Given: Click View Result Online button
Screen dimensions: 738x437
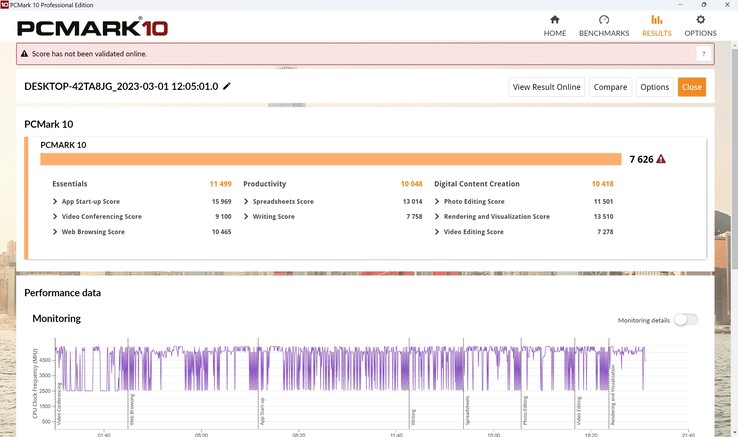Looking at the screenshot, I should tap(546, 87).
